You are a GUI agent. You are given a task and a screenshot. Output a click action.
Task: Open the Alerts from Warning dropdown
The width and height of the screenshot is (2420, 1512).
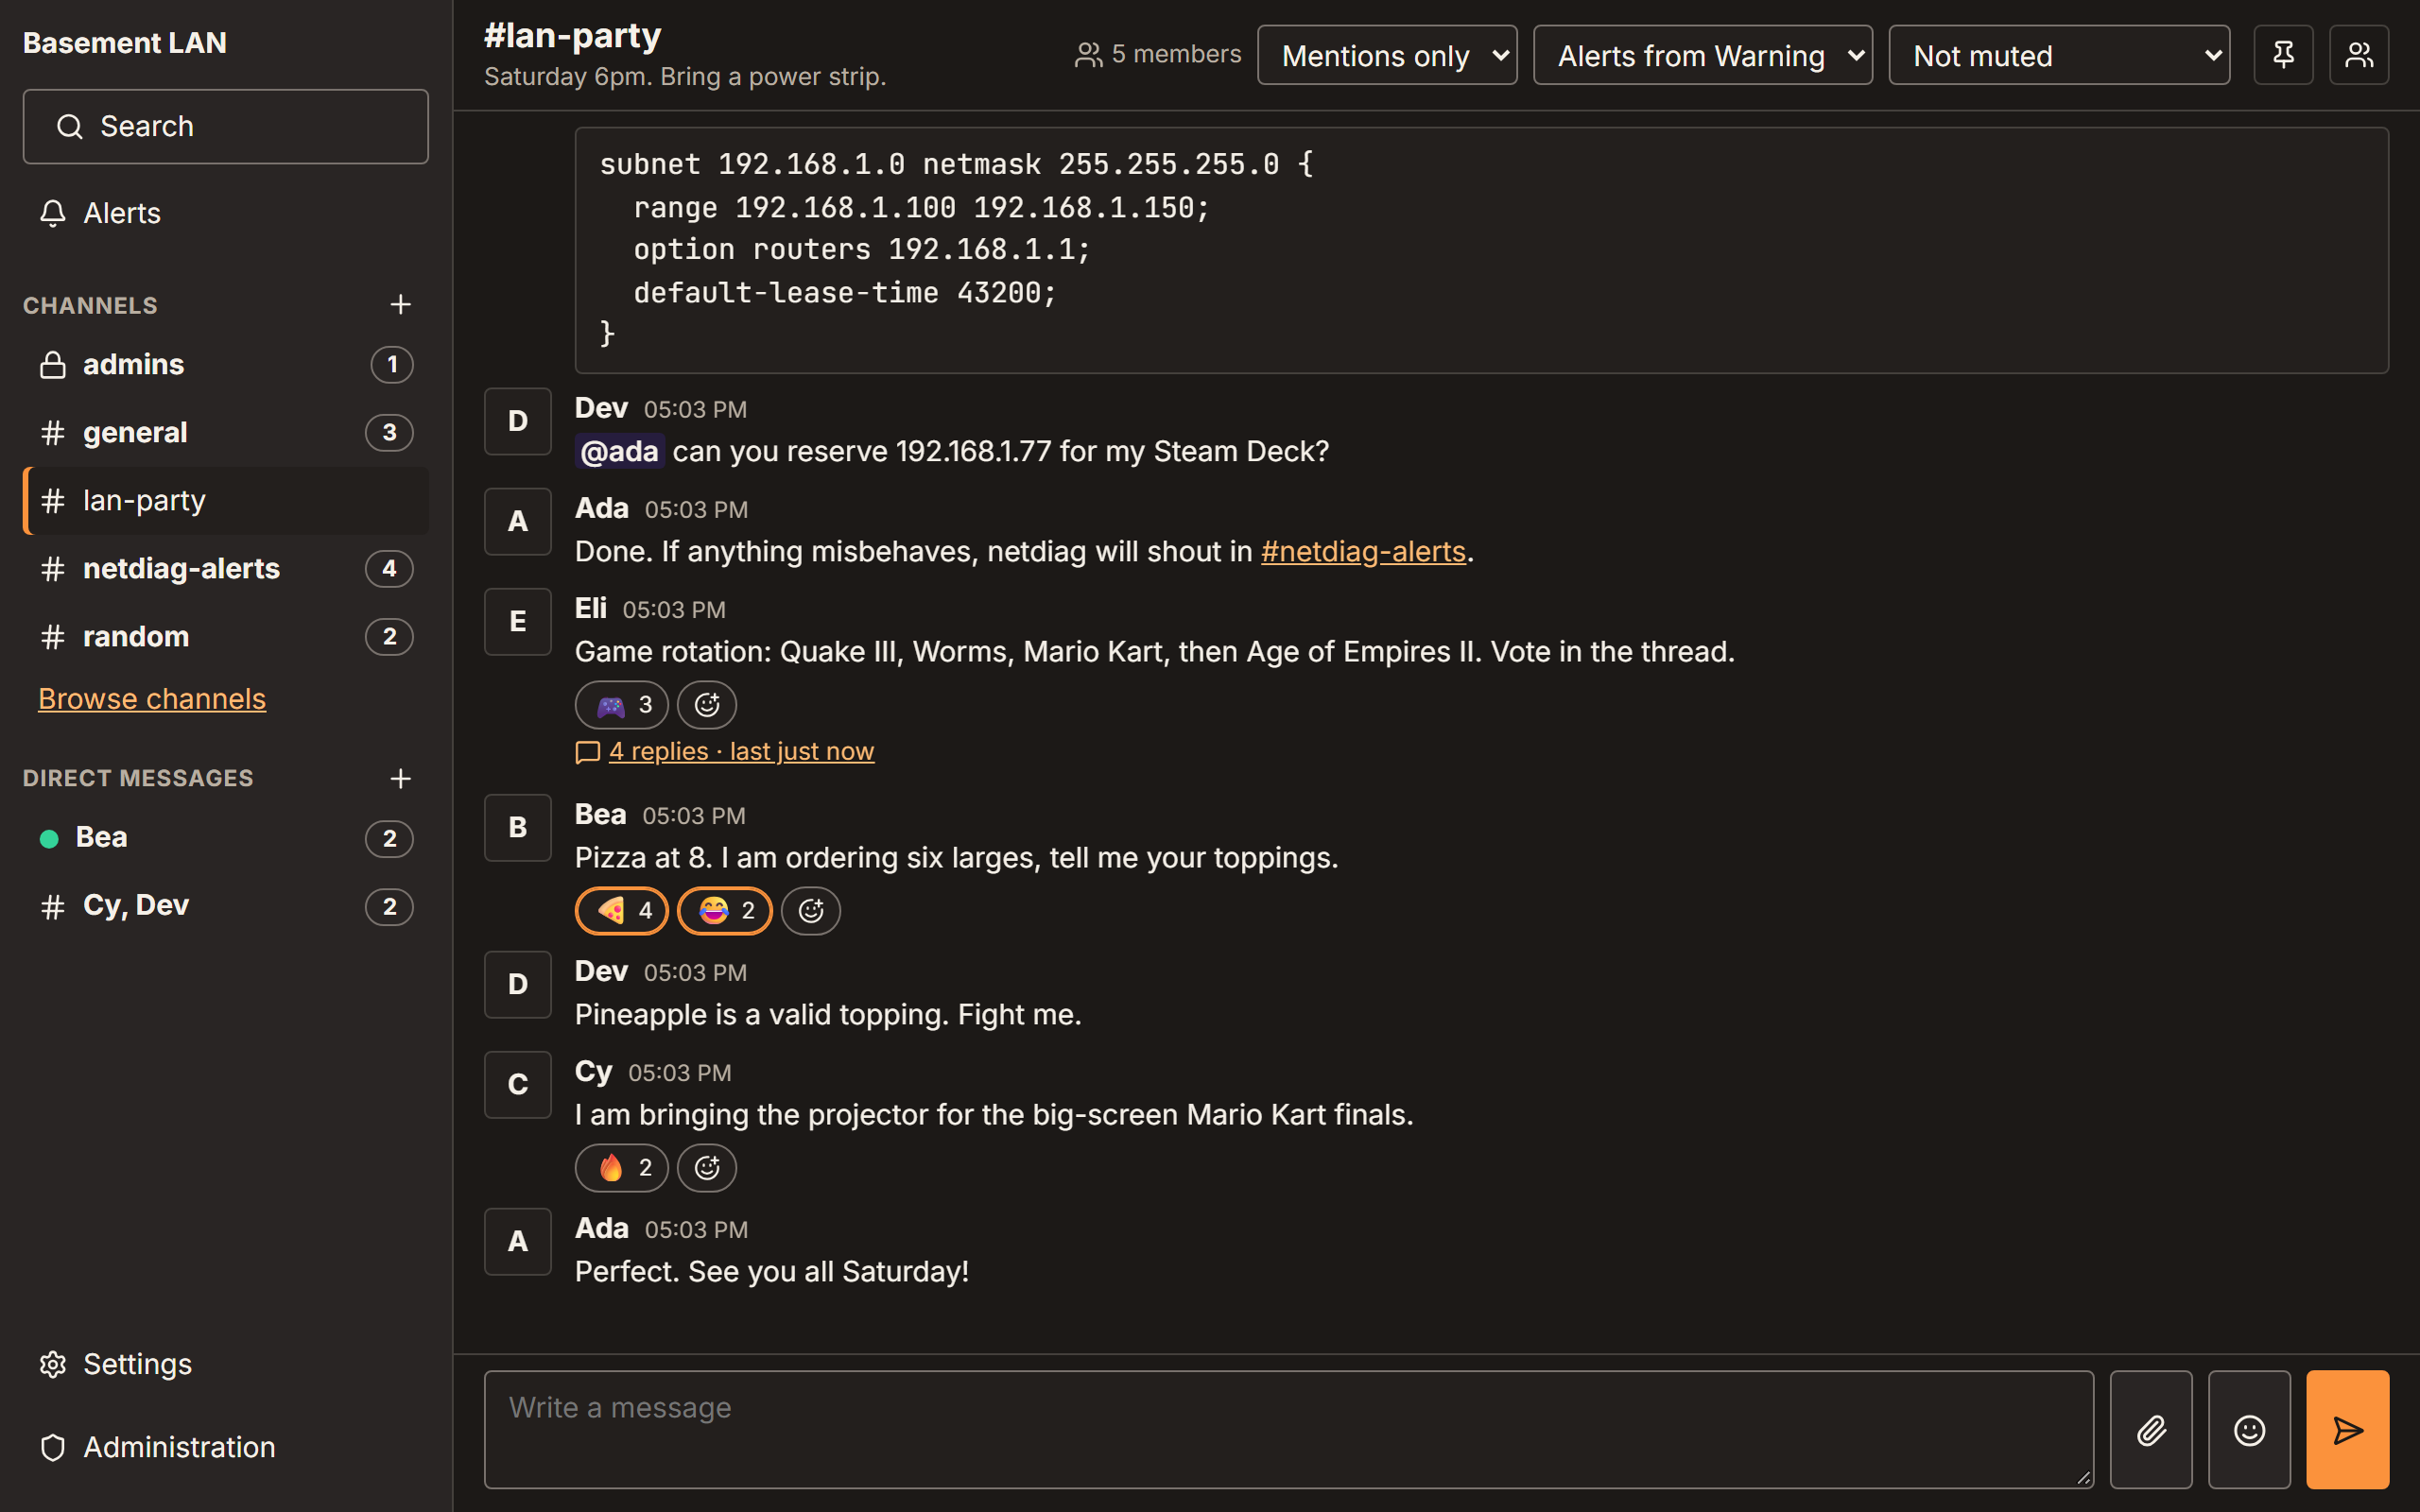coord(1703,55)
